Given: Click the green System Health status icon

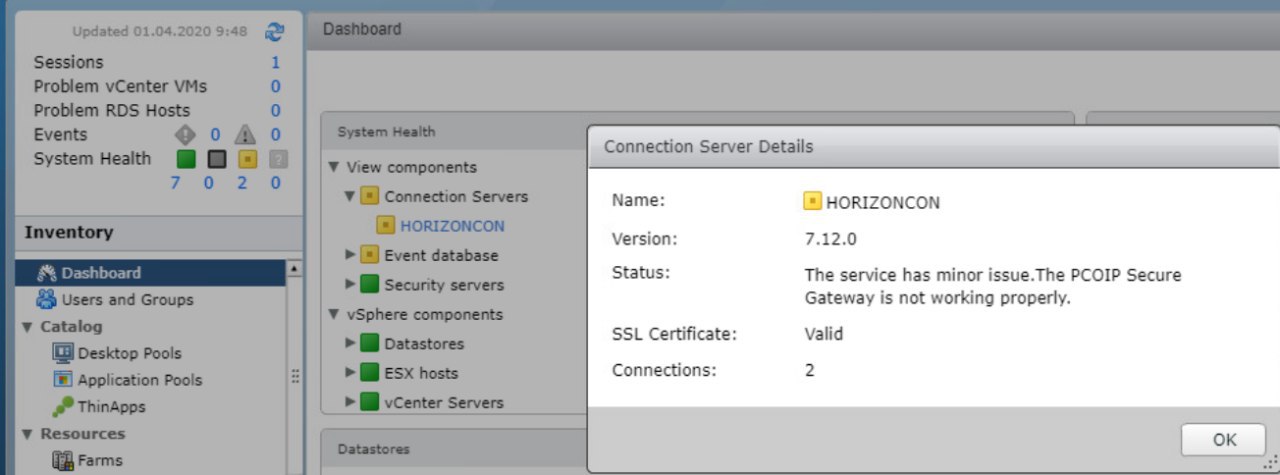Looking at the screenshot, I should click(186, 158).
